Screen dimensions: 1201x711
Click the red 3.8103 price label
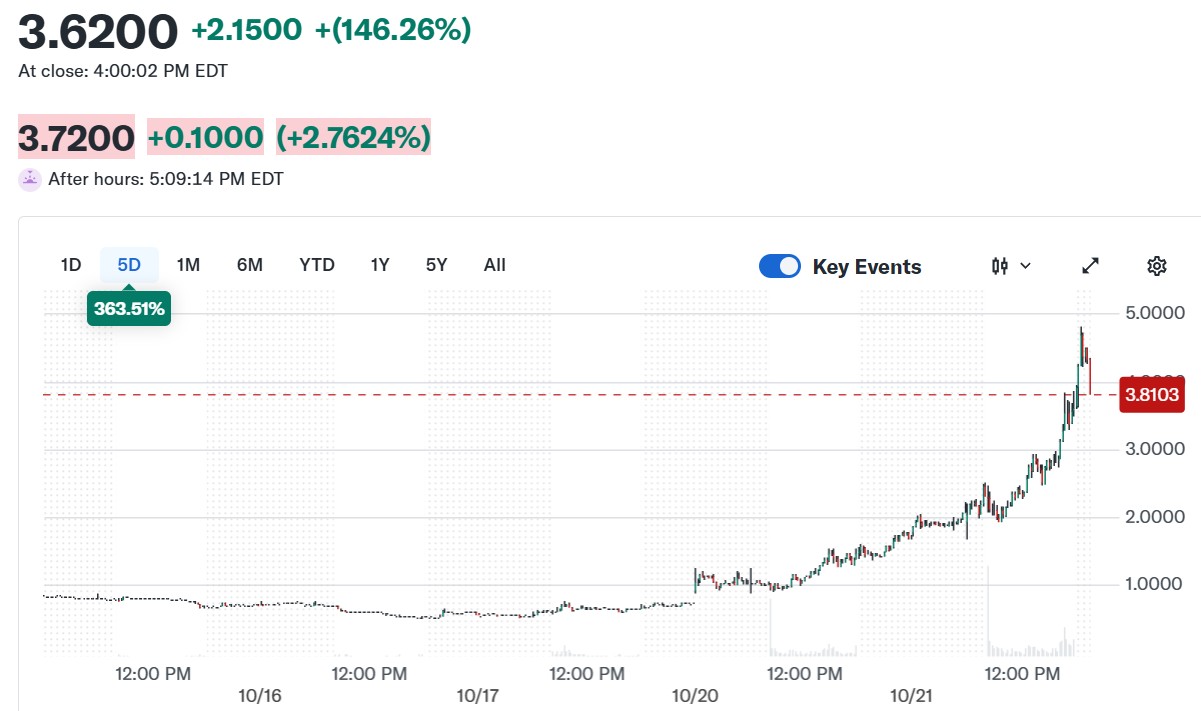1152,395
